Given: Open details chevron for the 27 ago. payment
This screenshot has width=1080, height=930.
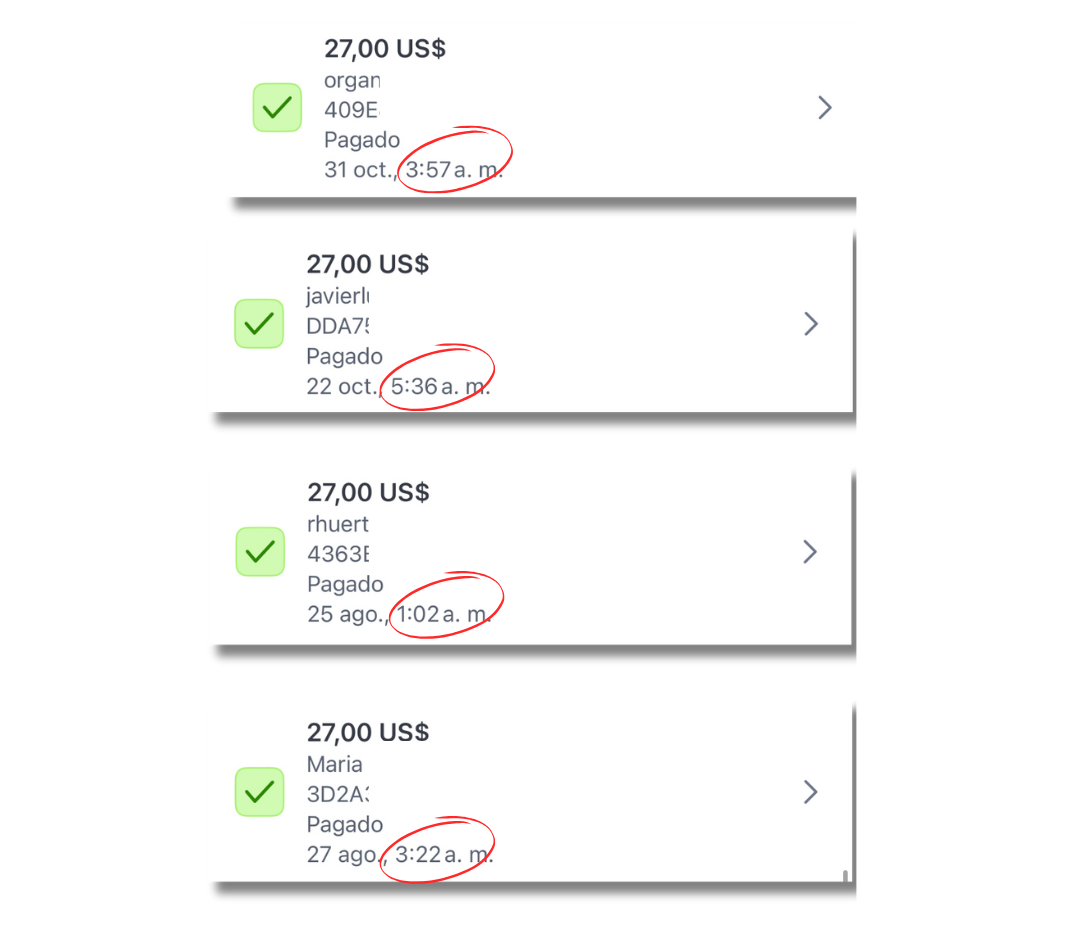Looking at the screenshot, I should coord(811,793).
